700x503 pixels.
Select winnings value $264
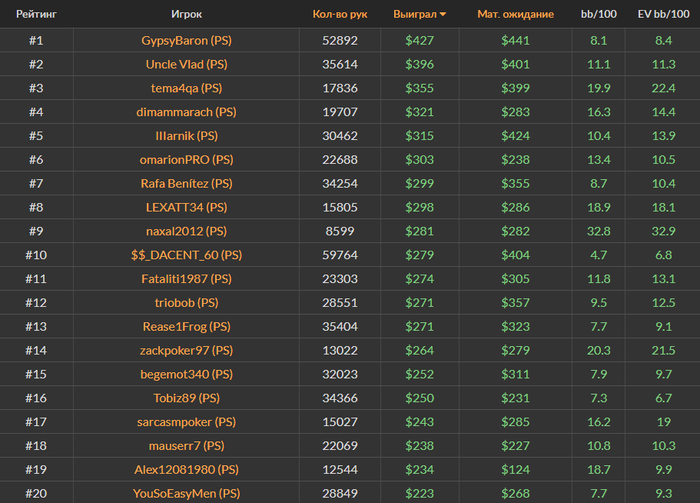pos(420,350)
